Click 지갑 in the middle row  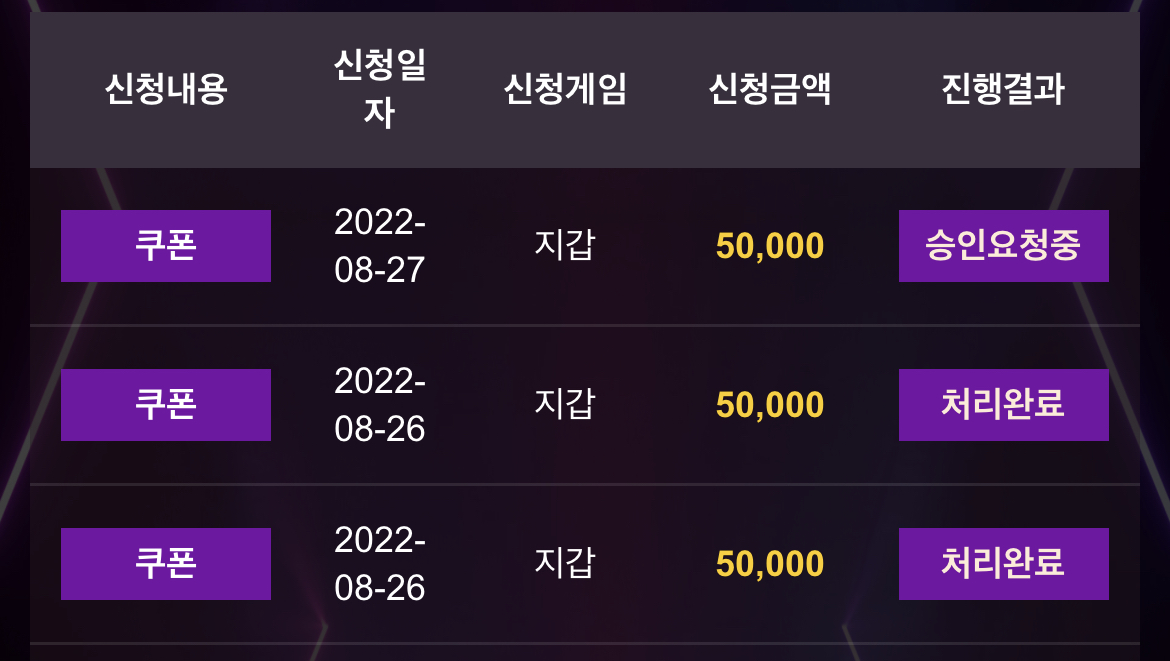[x=565, y=404]
